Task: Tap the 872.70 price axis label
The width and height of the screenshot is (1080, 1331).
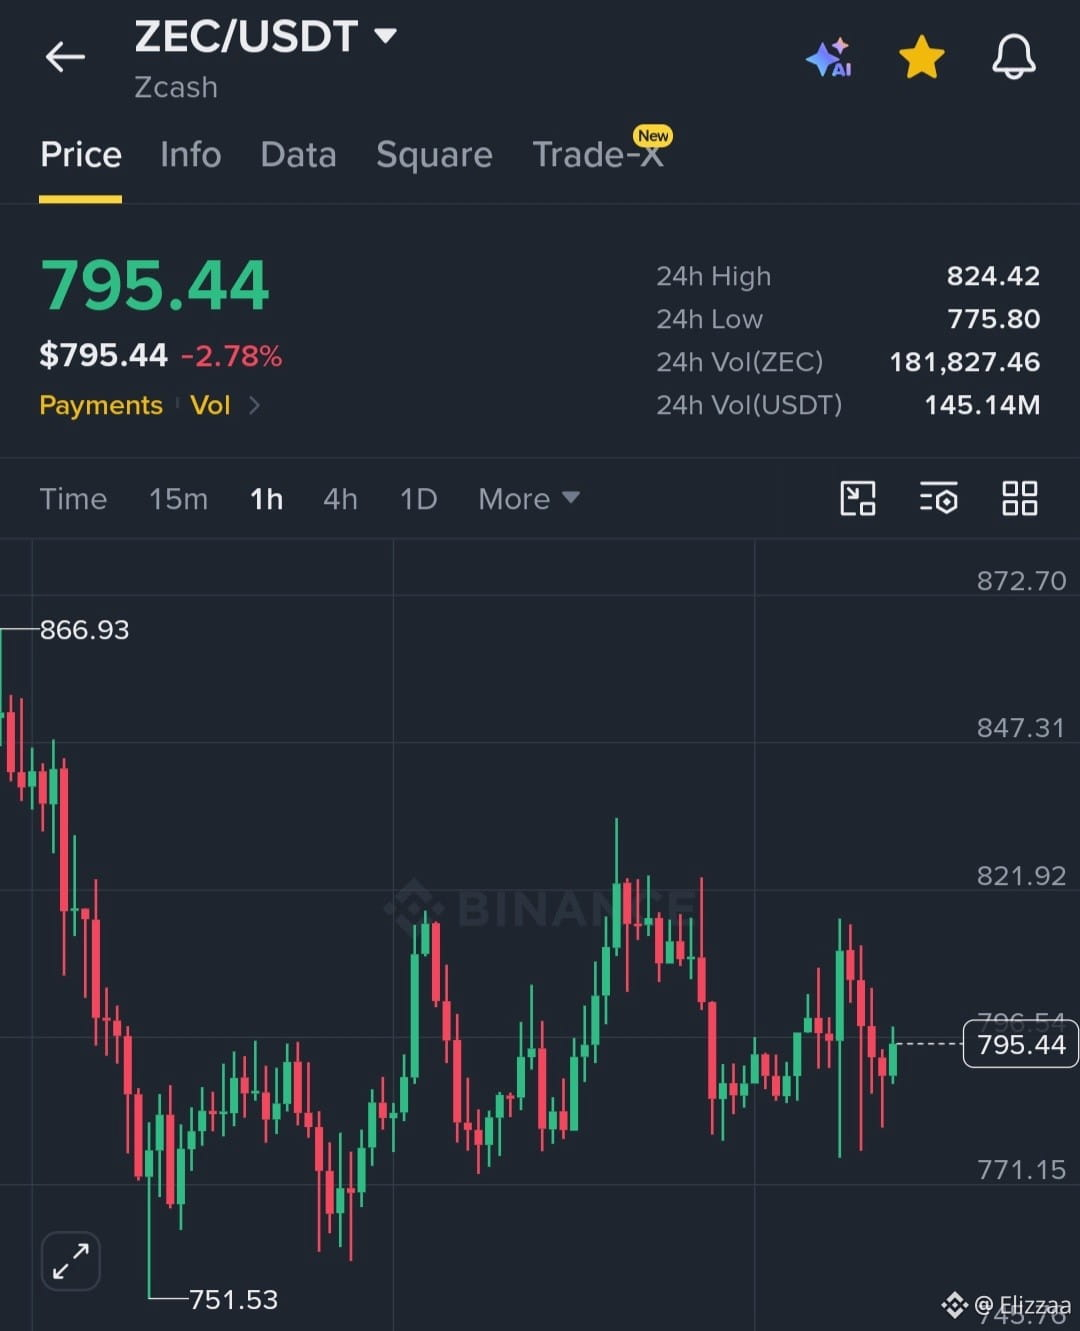Action: click(1021, 581)
